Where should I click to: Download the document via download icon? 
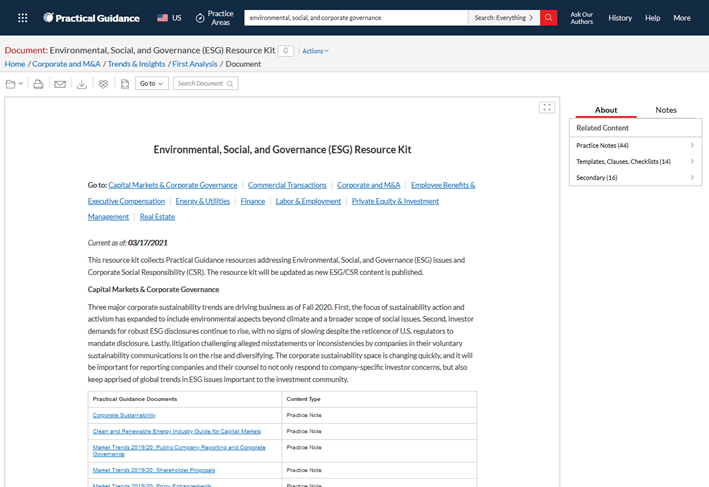coord(81,84)
